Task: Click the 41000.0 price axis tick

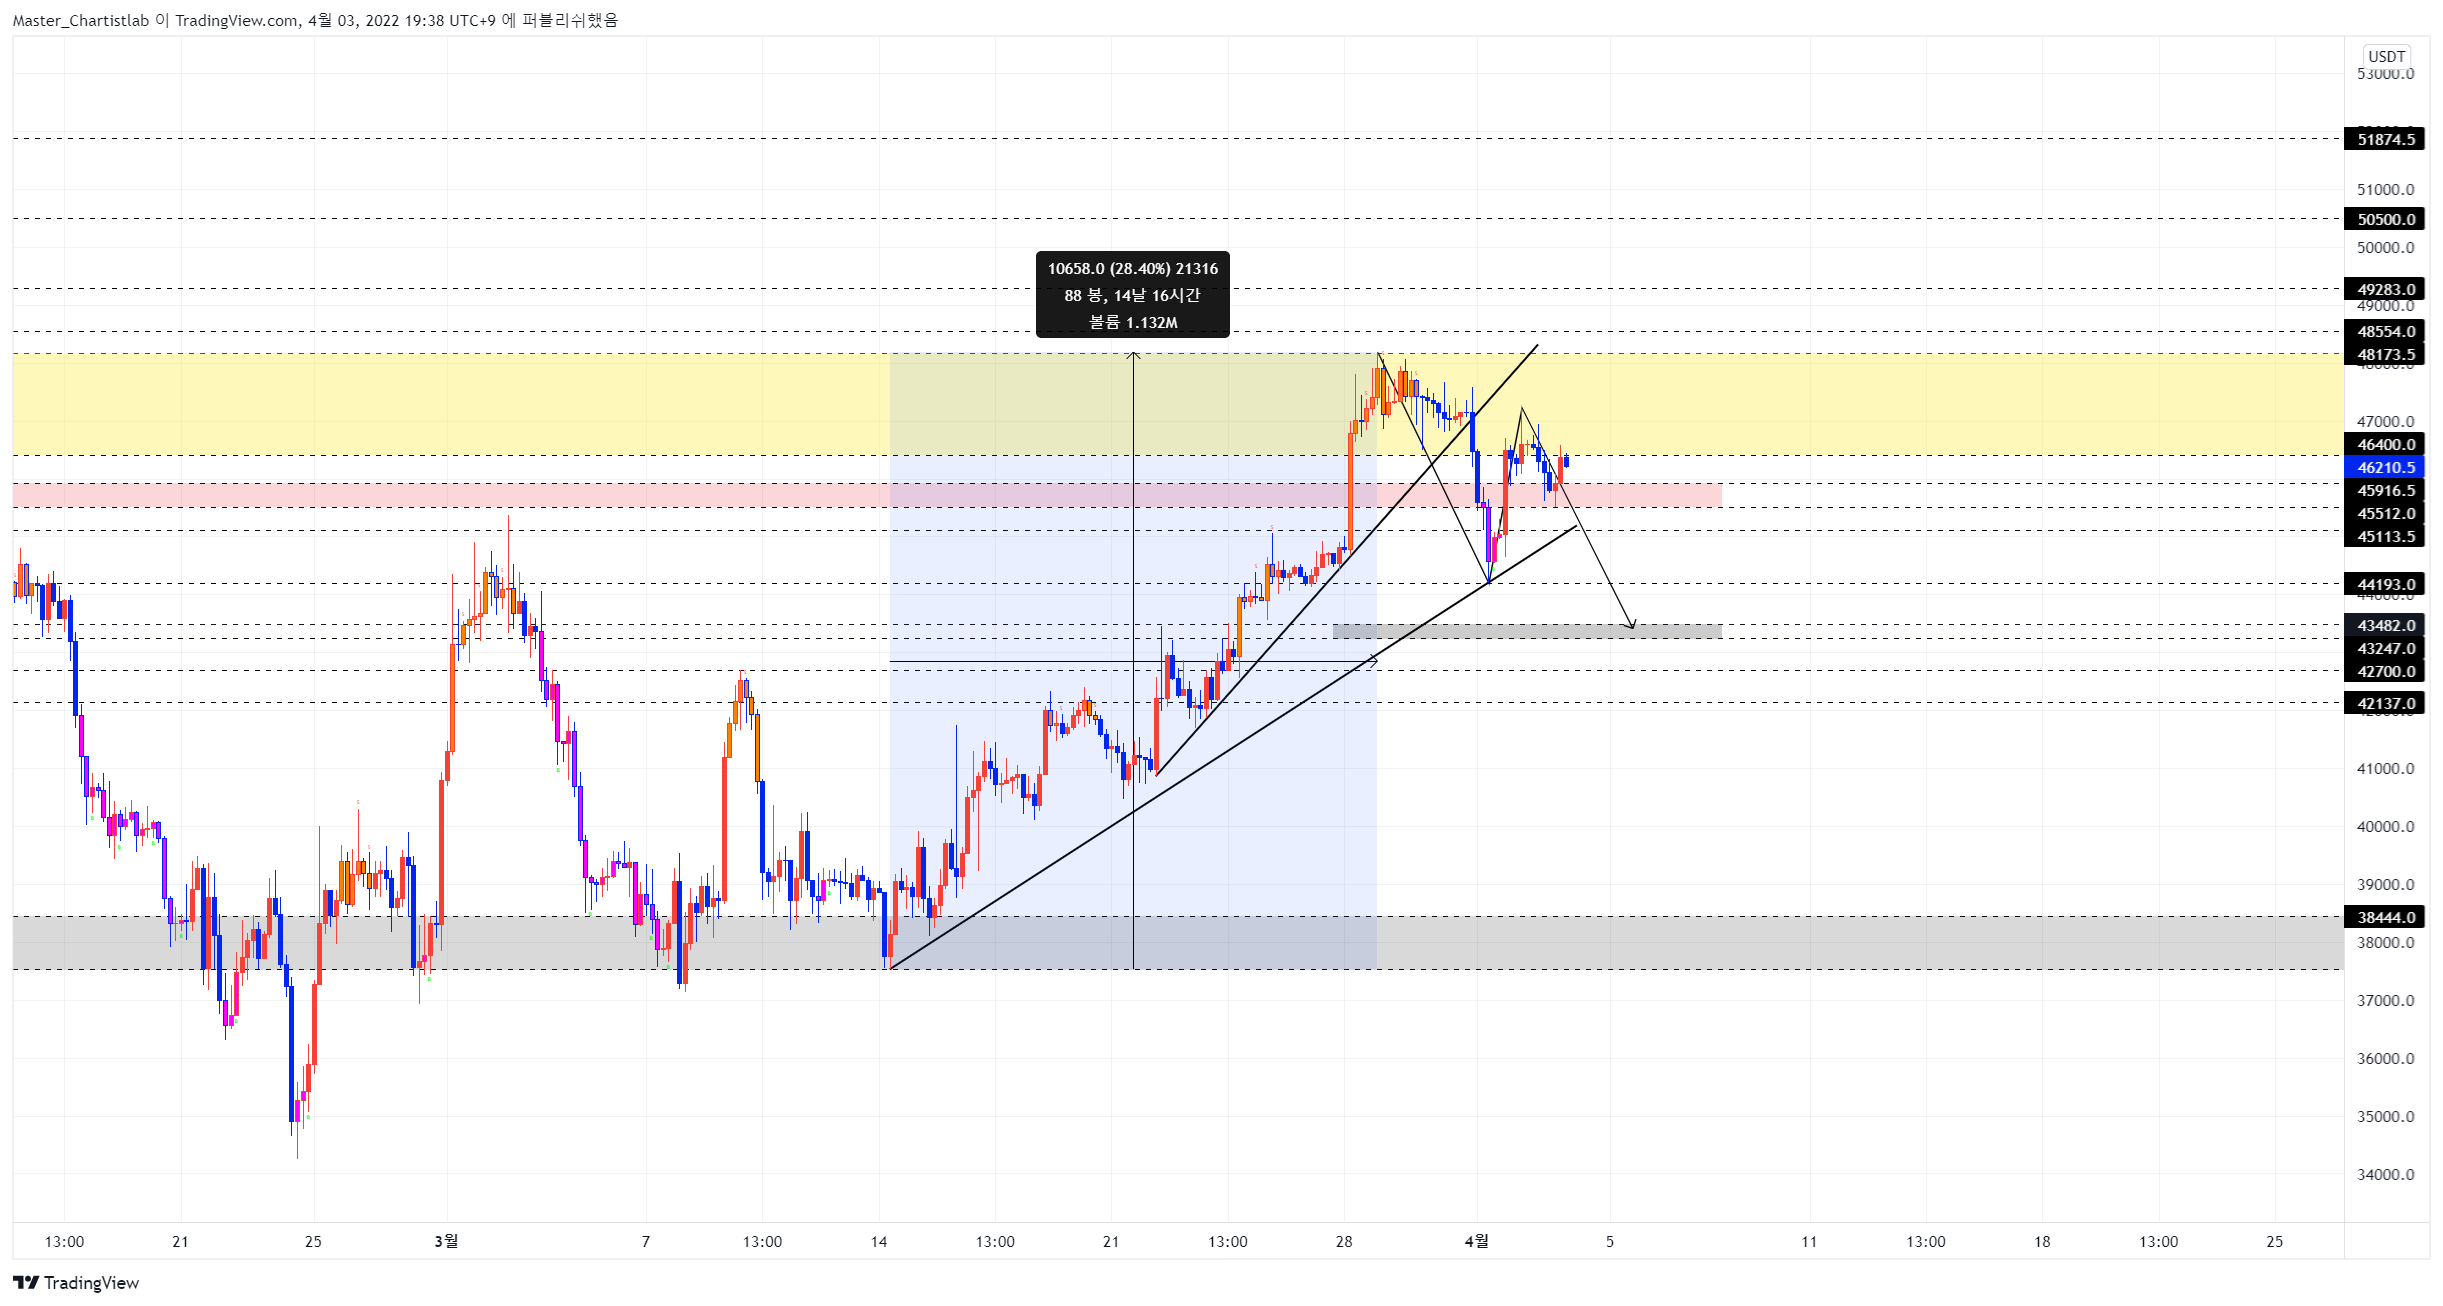Action: [x=2385, y=768]
